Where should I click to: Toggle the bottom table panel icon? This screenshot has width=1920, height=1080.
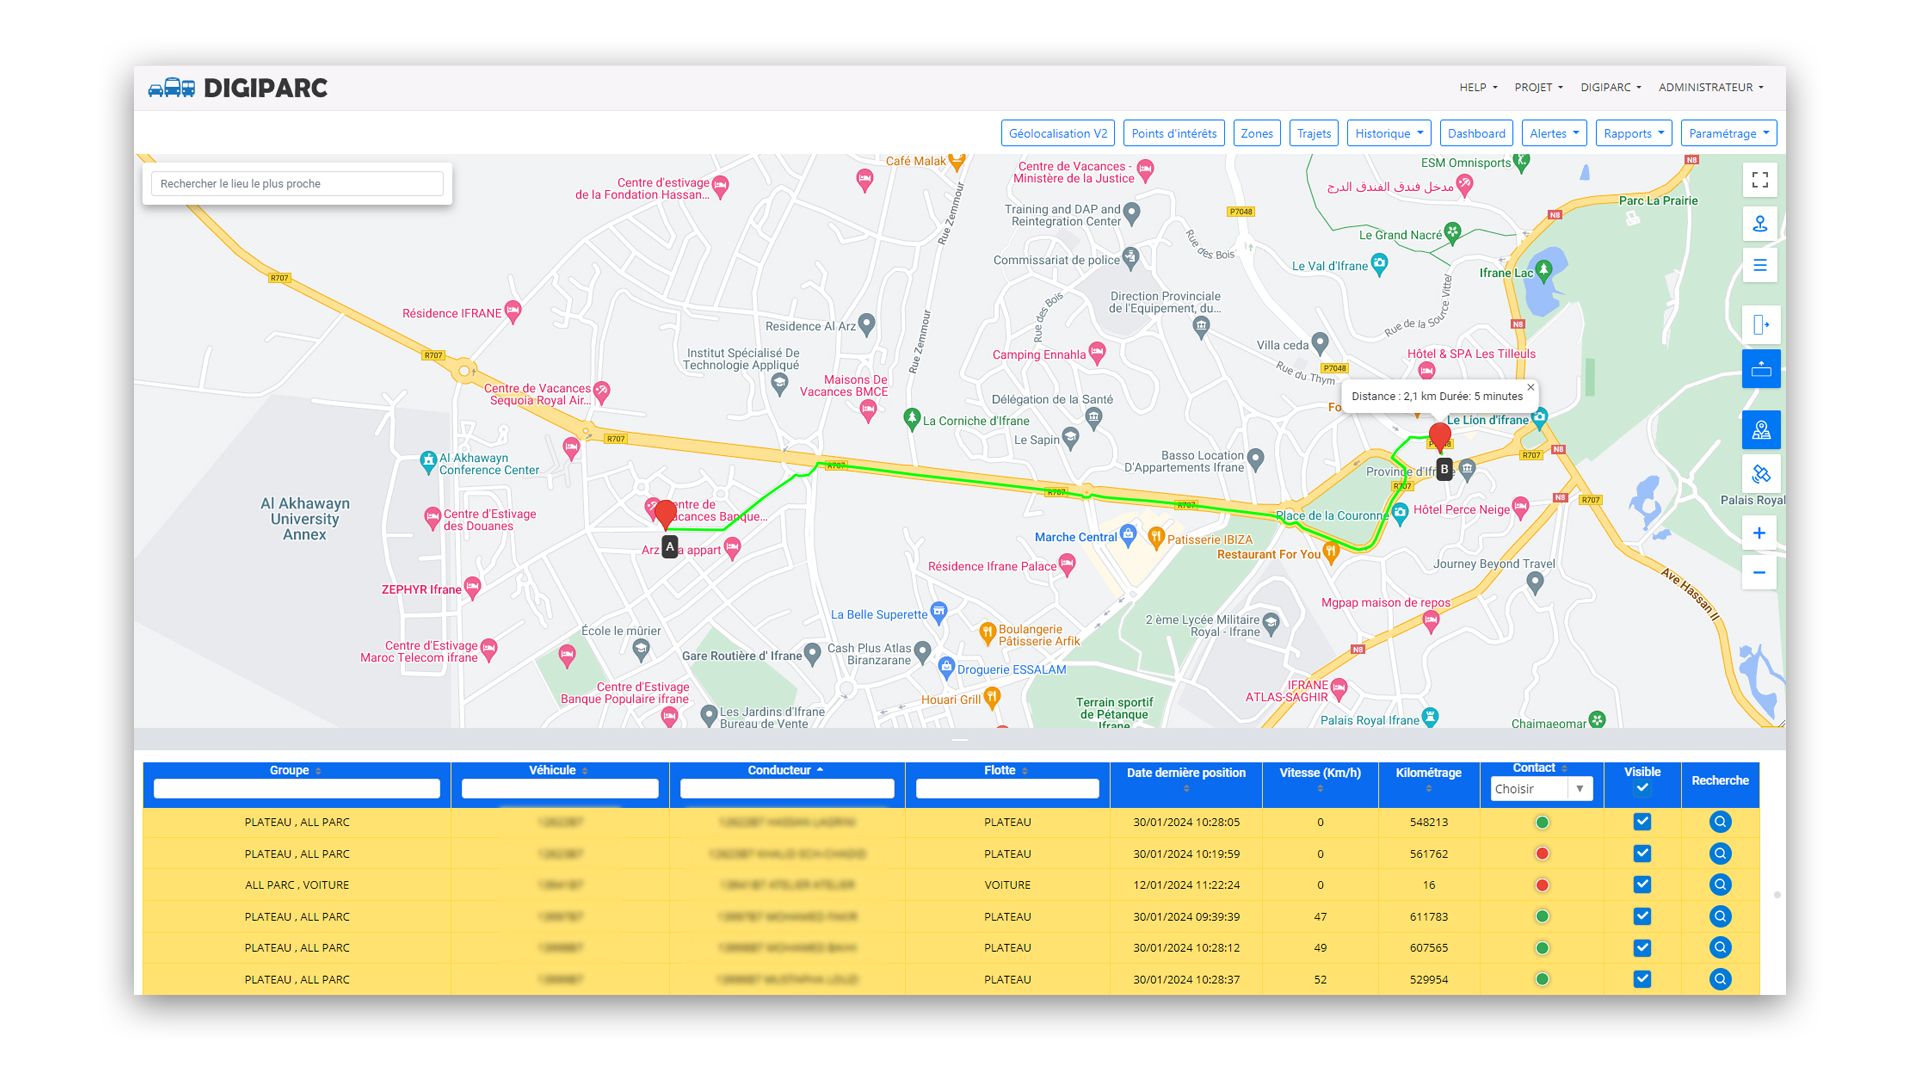pos(1761,369)
